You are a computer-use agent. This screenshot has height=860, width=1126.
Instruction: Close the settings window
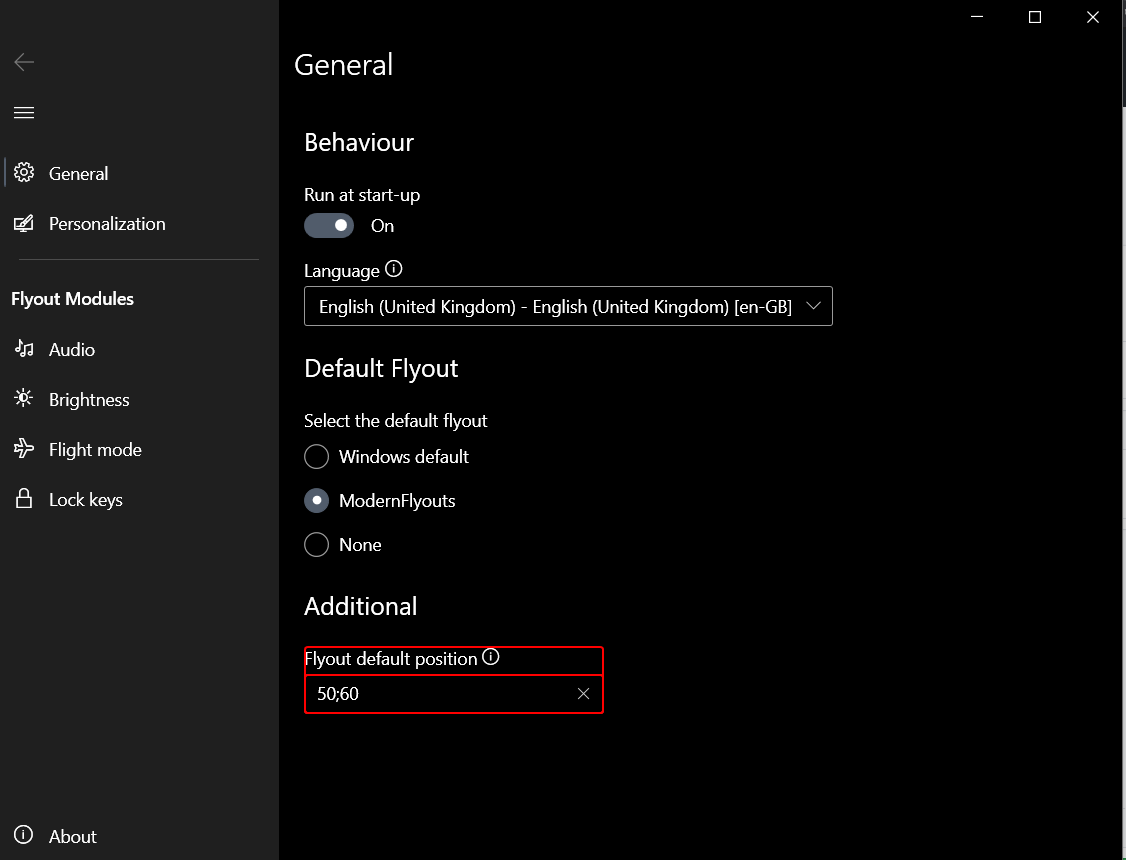tap(1093, 17)
